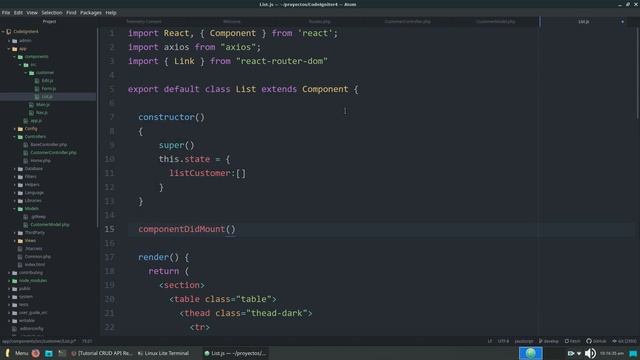The height and width of the screenshot is (360, 640).
Task: Click the Libraries folder icon
Action: [x=20, y=200]
